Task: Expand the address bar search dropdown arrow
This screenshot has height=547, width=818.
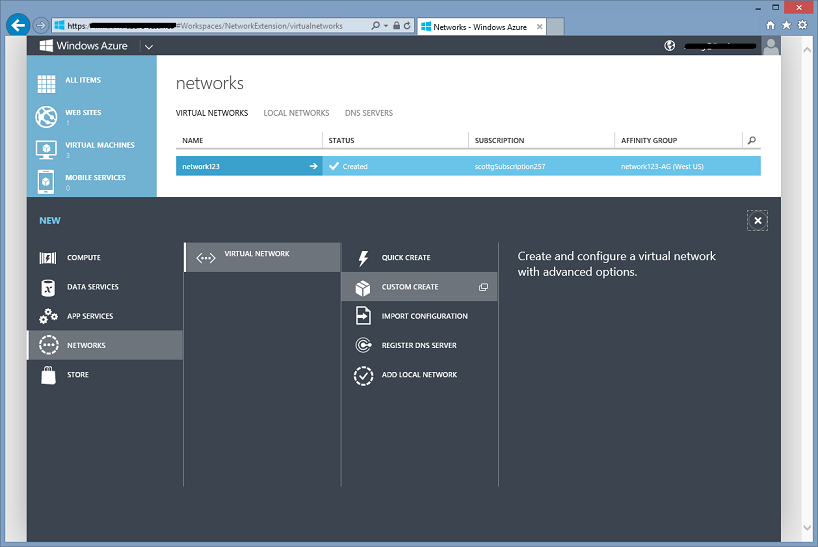Action: [x=386, y=26]
